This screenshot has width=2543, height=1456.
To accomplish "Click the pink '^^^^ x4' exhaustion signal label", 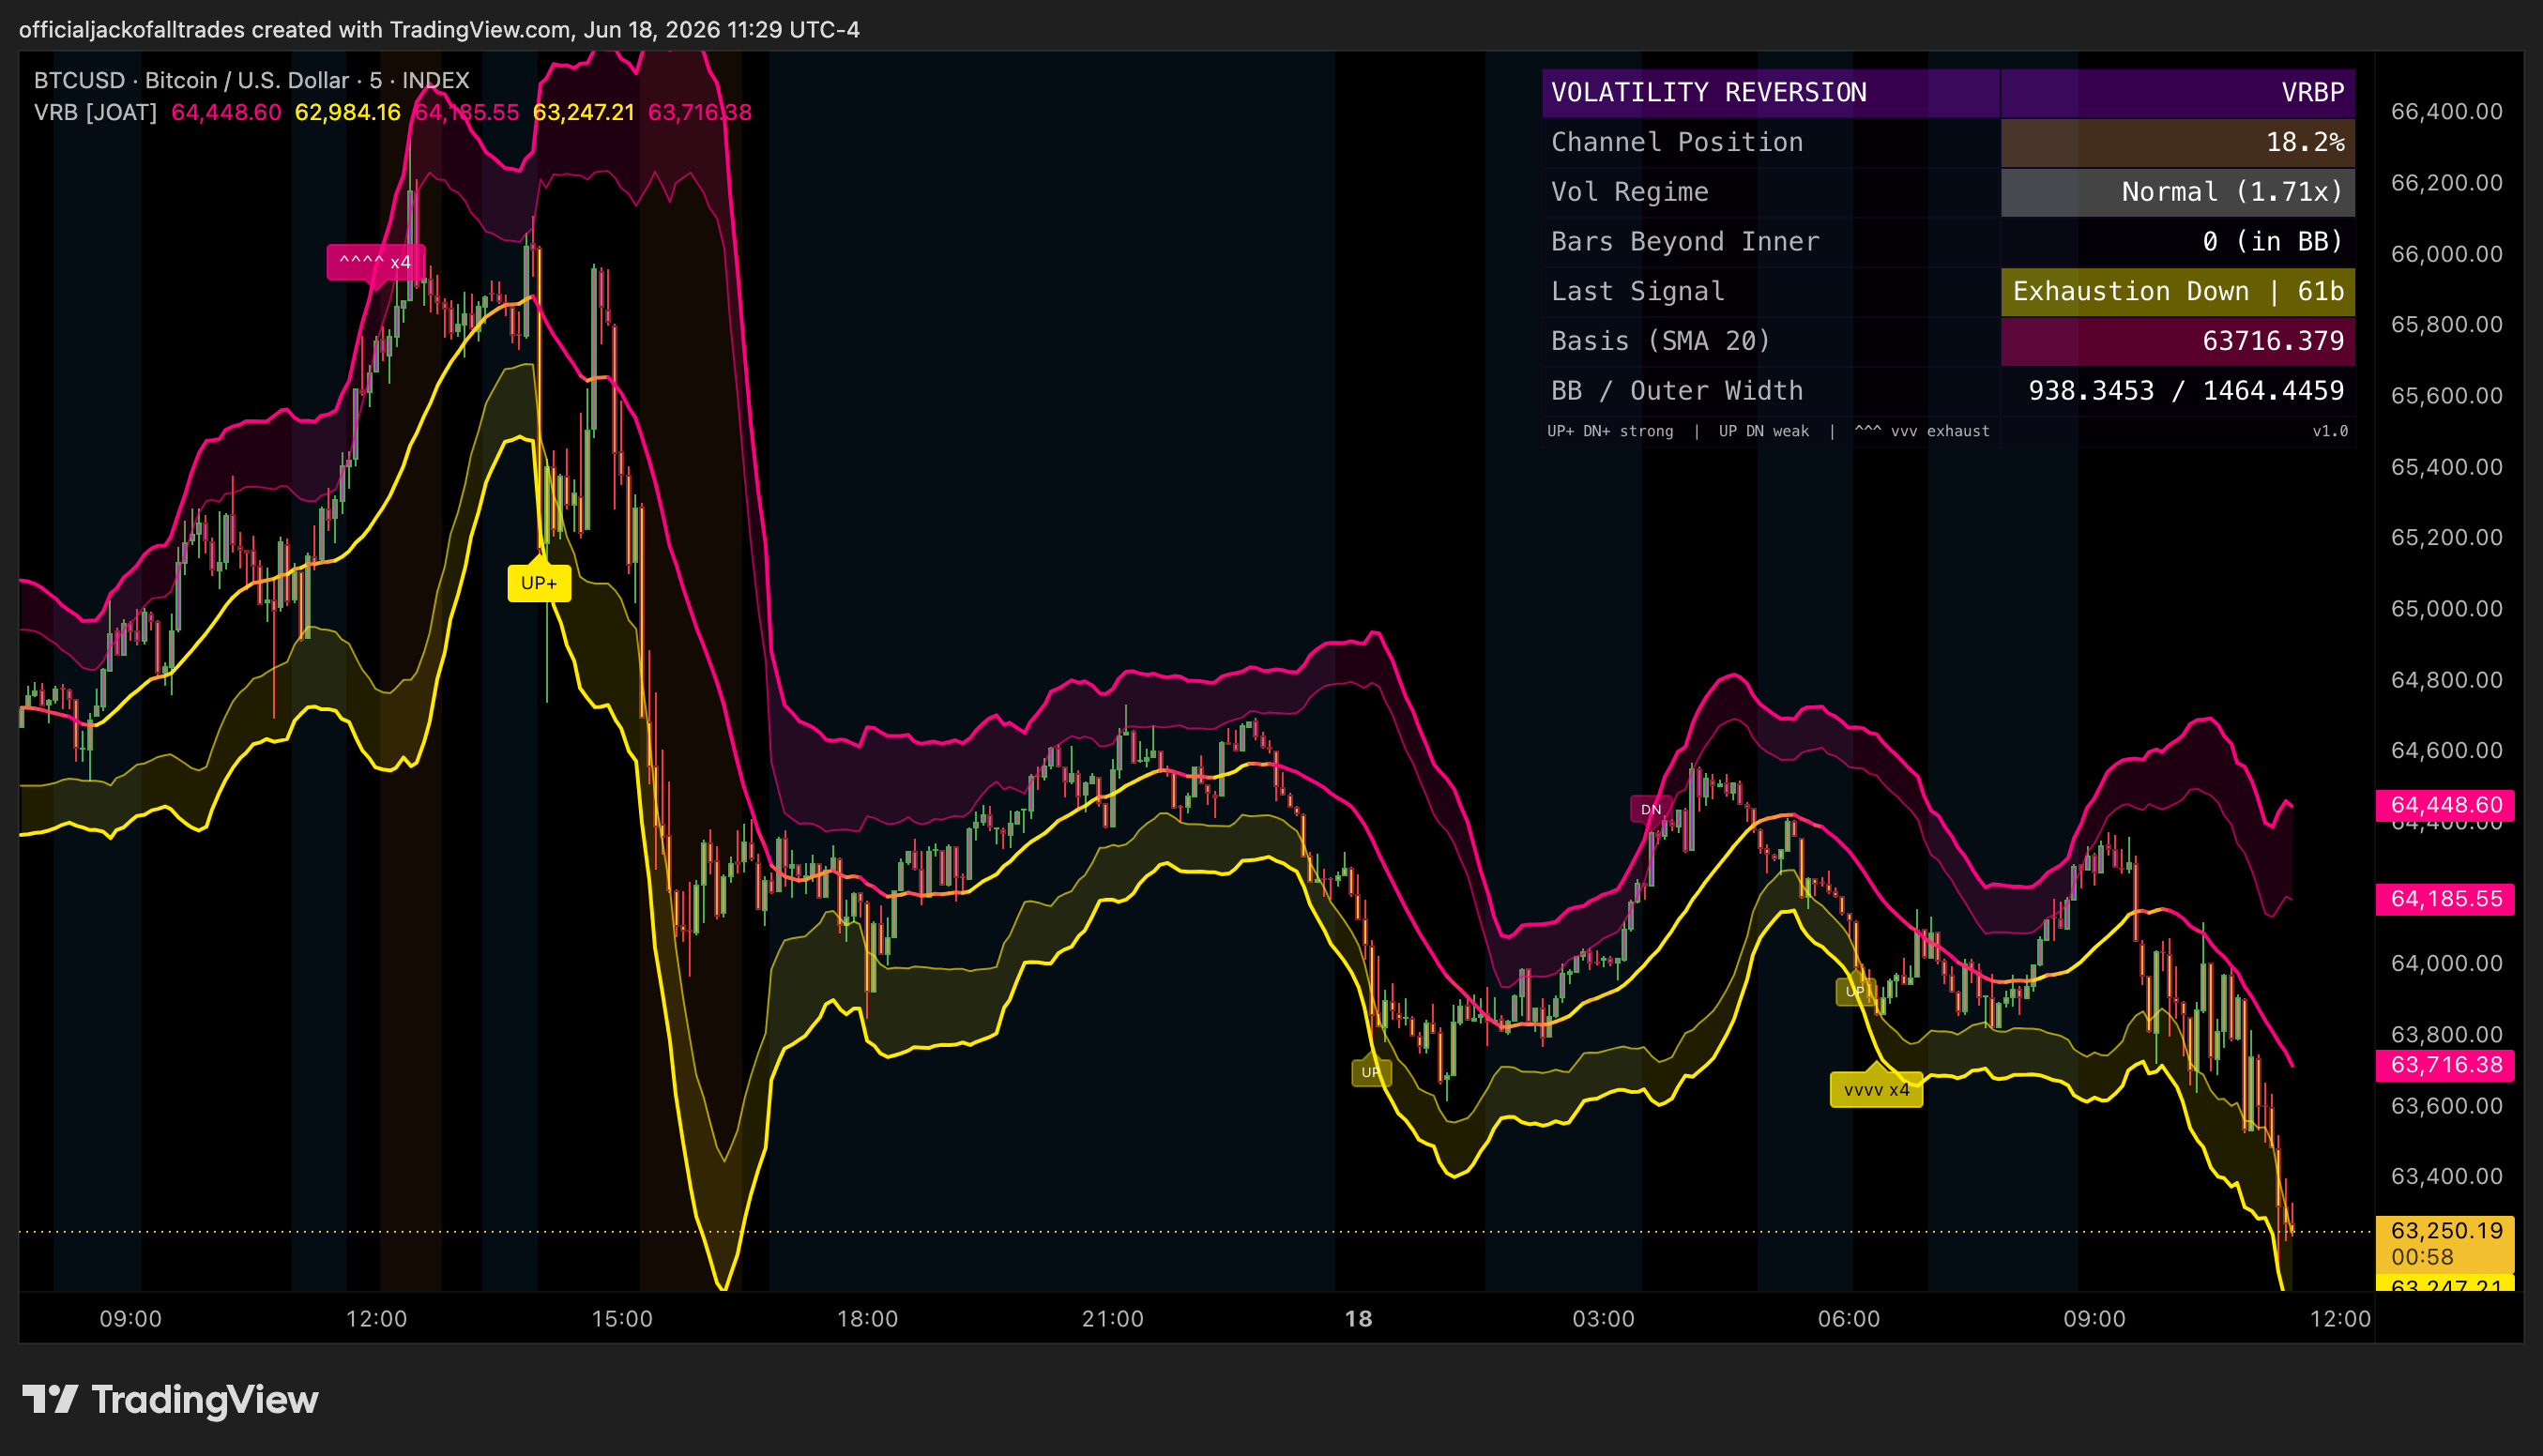I will (x=375, y=262).
